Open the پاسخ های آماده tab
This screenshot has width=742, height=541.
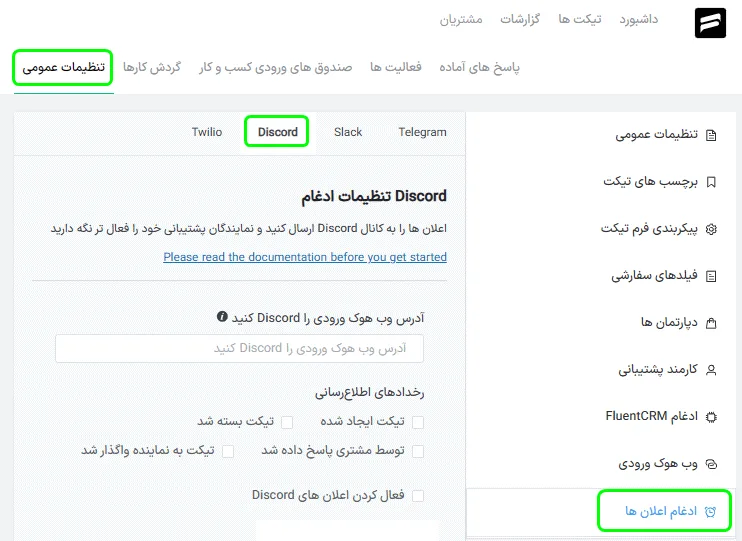coord(479,67)
